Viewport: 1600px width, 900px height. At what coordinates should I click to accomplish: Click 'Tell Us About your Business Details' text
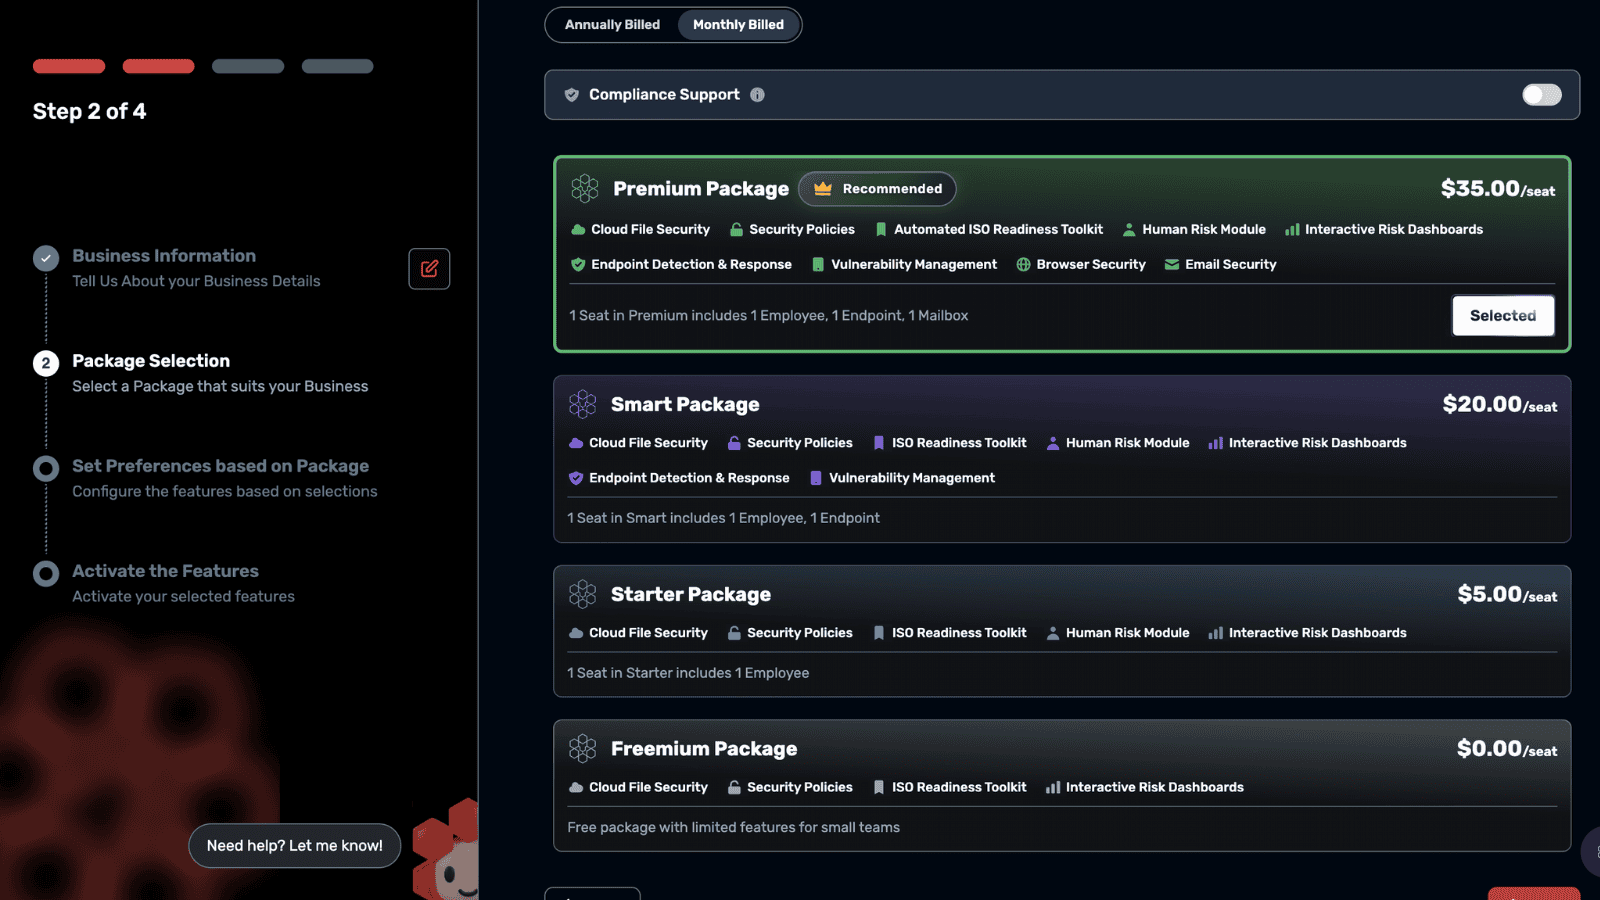pos(196,281)
